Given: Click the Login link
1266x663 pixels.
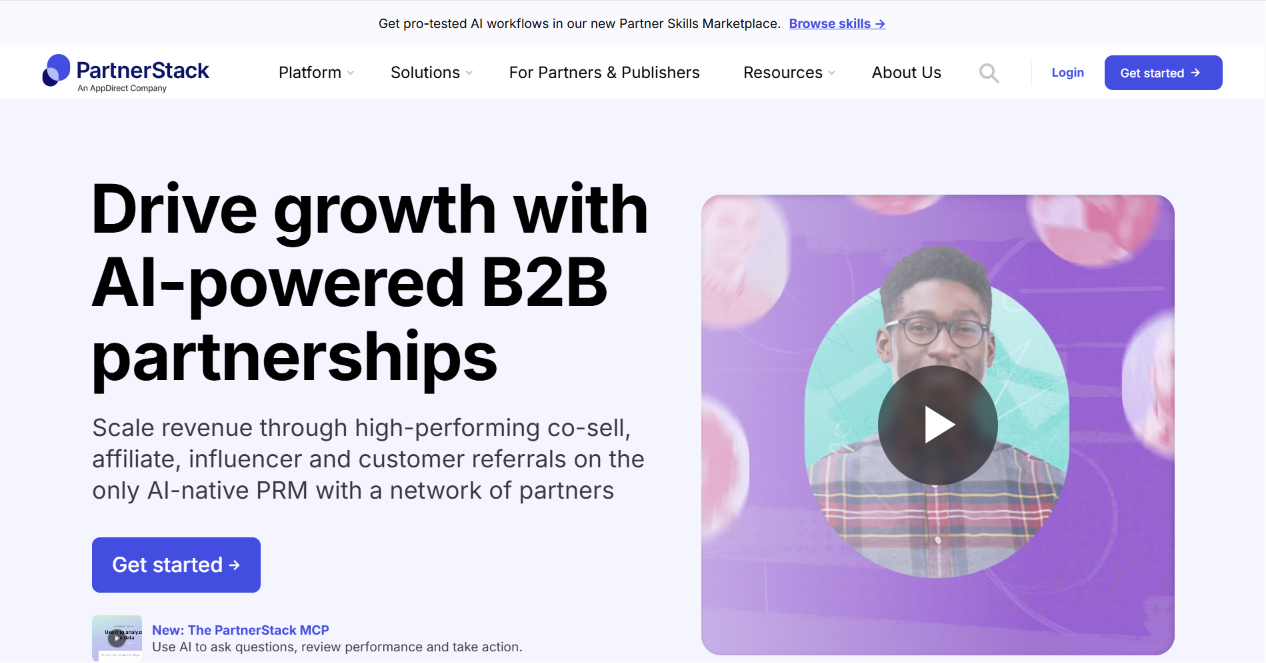Looking at the screenshot, I should [1068, 73].
